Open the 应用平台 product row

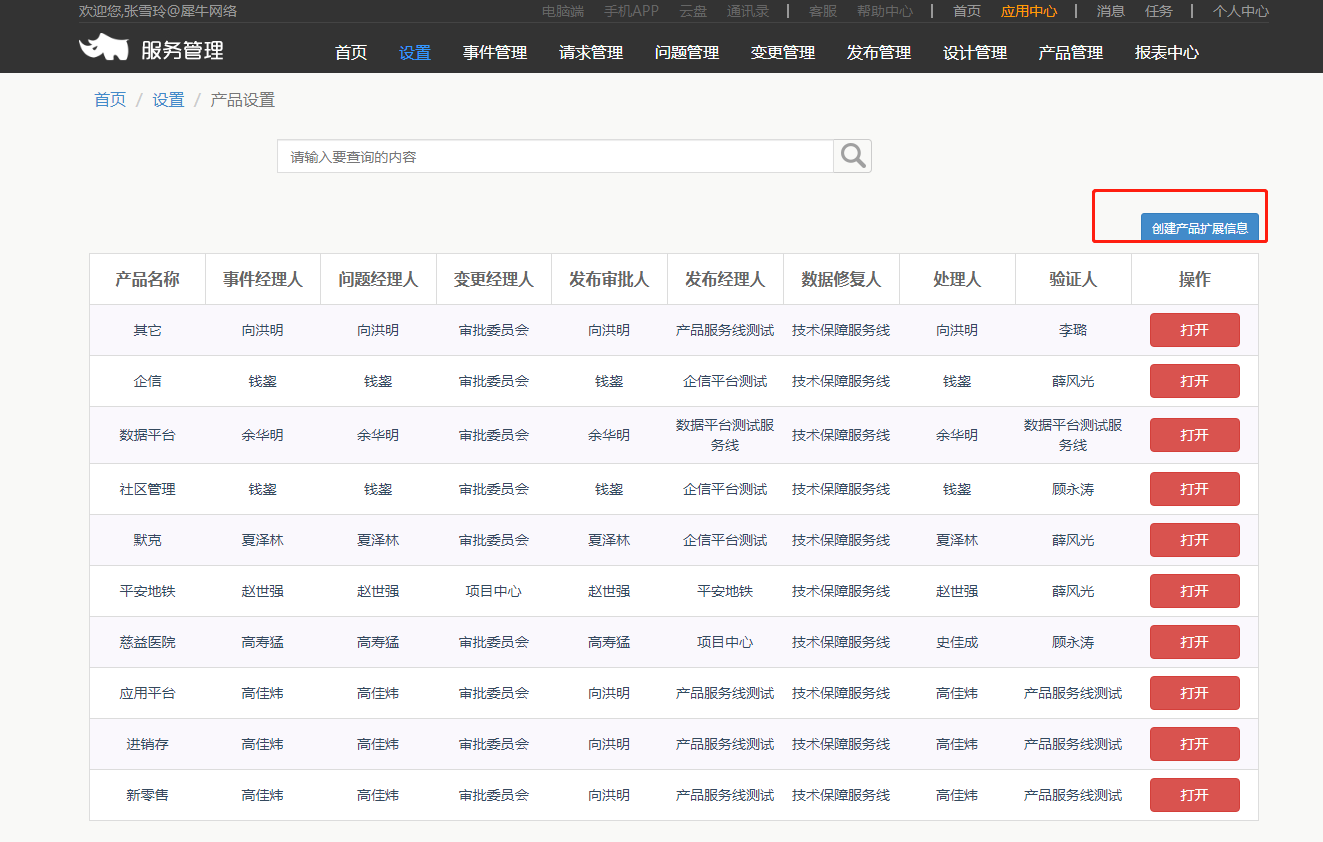[x=1194, y=693]
